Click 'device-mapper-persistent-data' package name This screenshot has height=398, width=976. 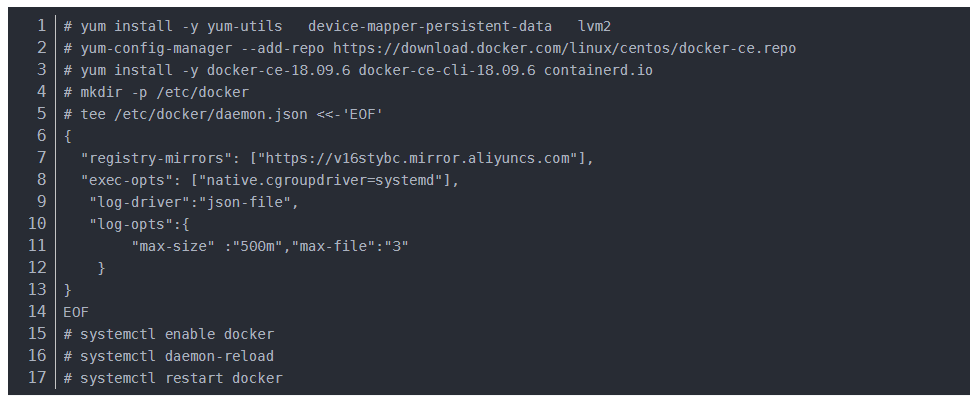[430, 26]
